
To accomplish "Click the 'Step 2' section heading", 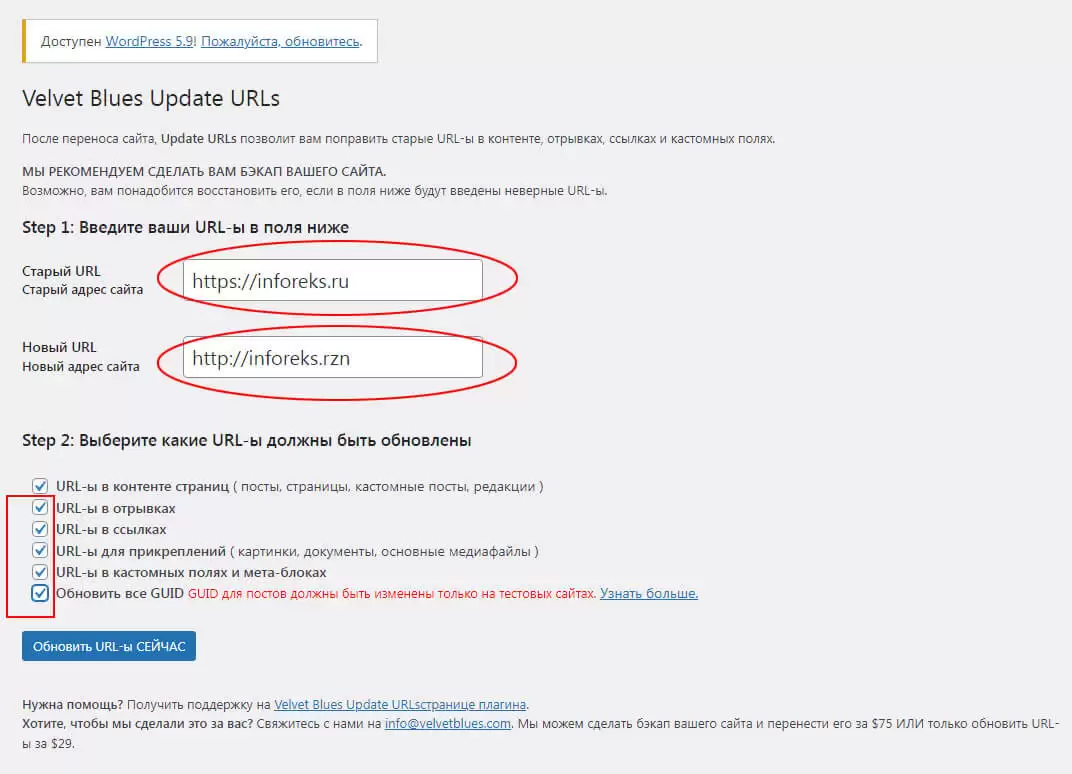I will [246, 440].
